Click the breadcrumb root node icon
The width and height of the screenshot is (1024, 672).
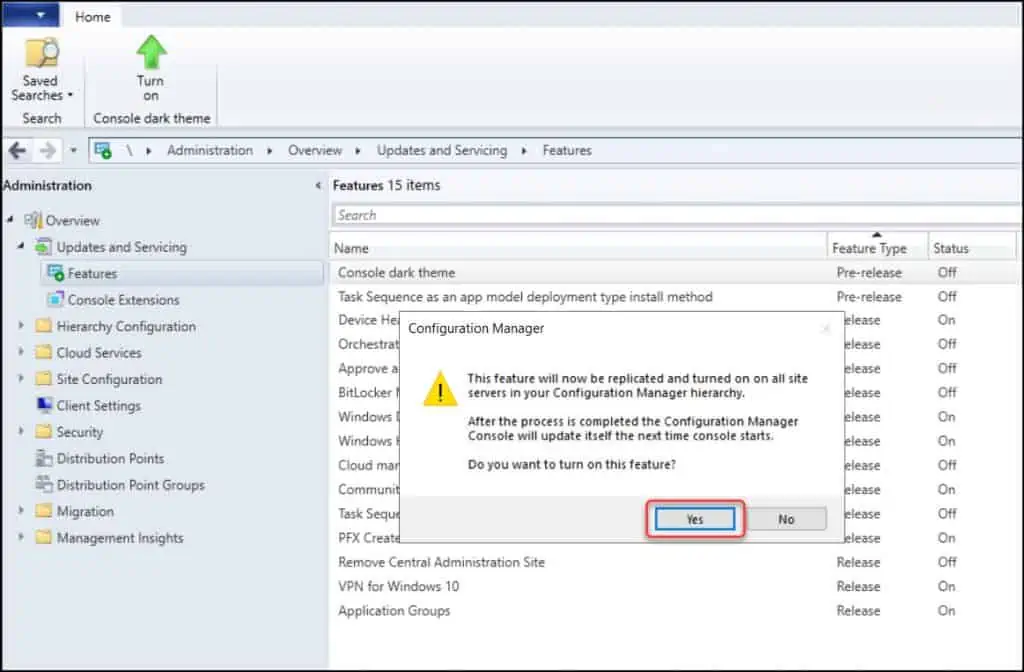point(103,151)
